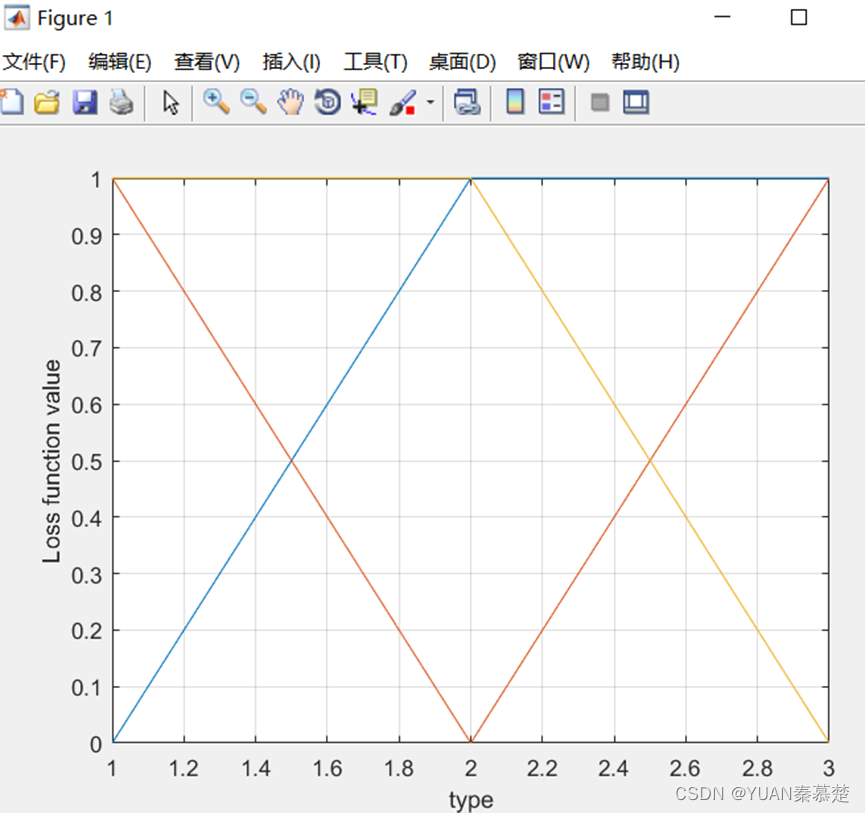The width and height of the screenshot is (865, 813).
Task: Expand the brush color dropdown arrow
Action: coord(430,103)
